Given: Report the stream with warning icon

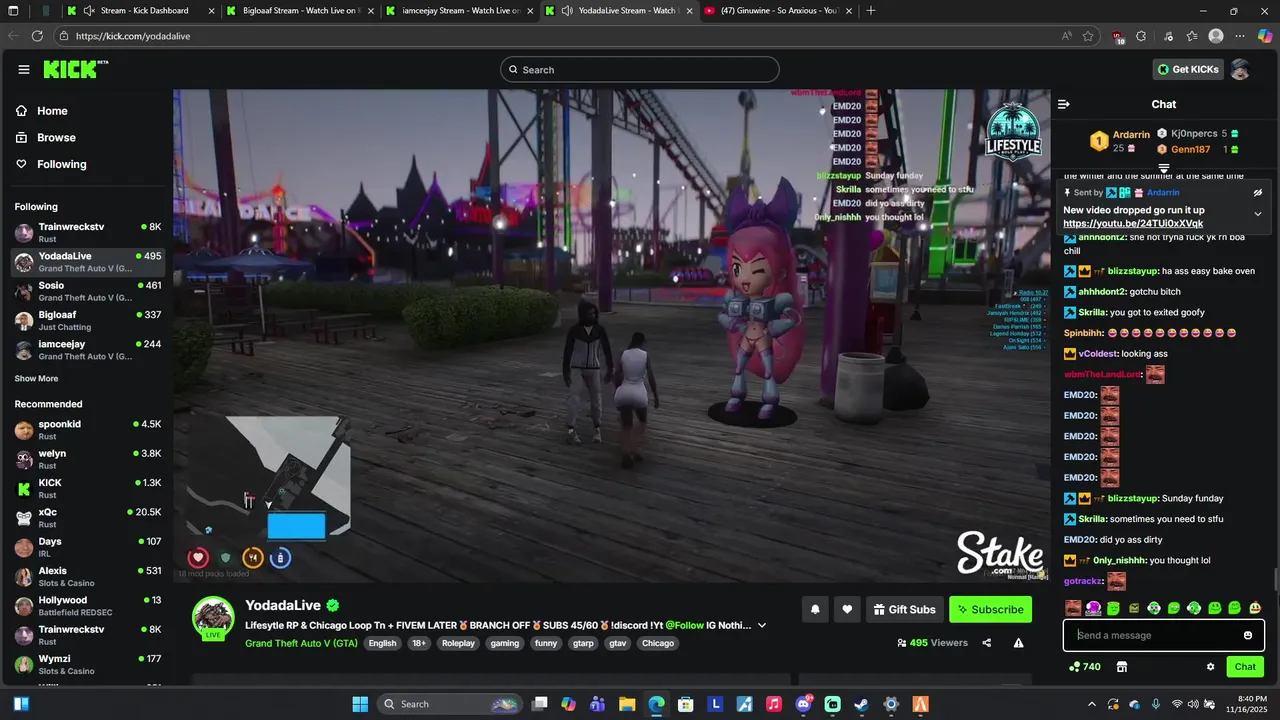Looking at the screenshot, I should (x=1018, y=643).
